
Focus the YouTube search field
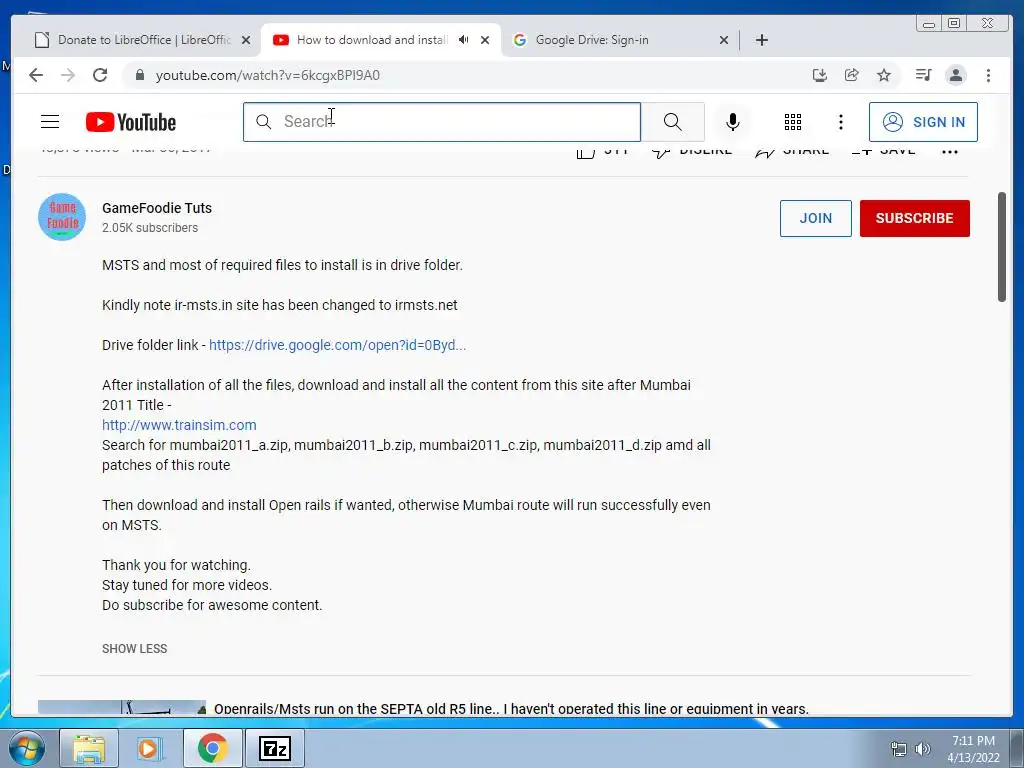coord(442,121)
